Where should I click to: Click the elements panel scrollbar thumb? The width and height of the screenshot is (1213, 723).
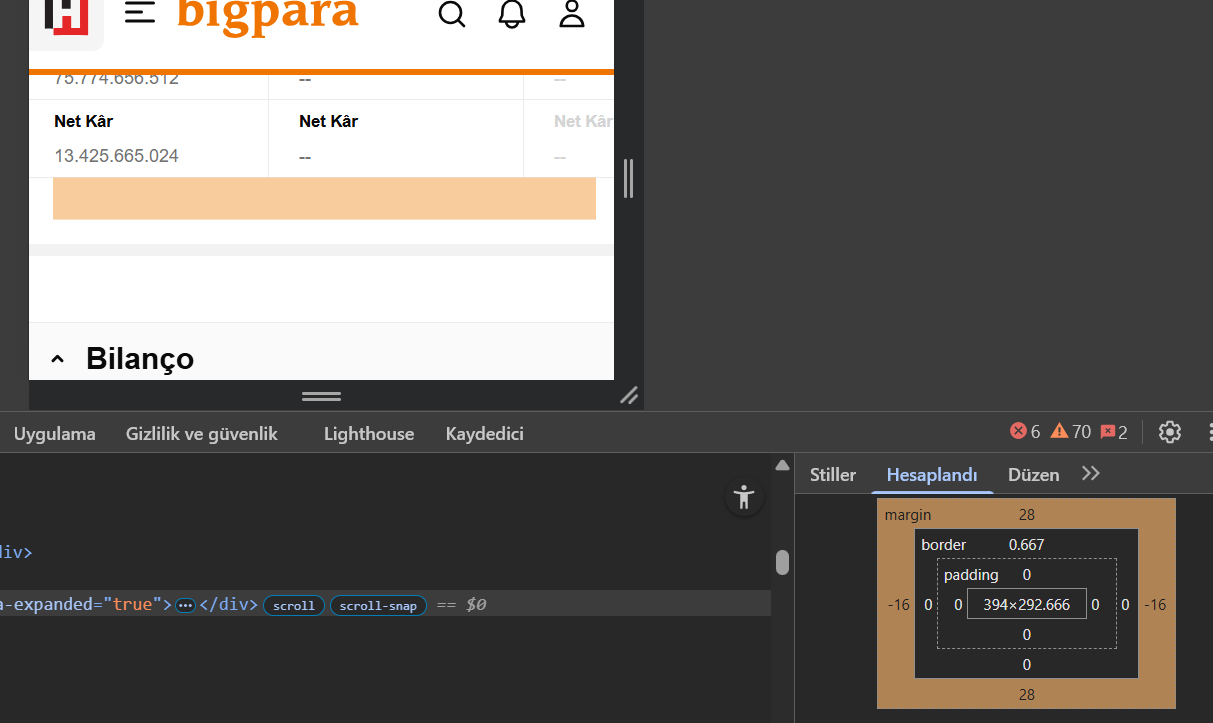[x=783, y=563]
